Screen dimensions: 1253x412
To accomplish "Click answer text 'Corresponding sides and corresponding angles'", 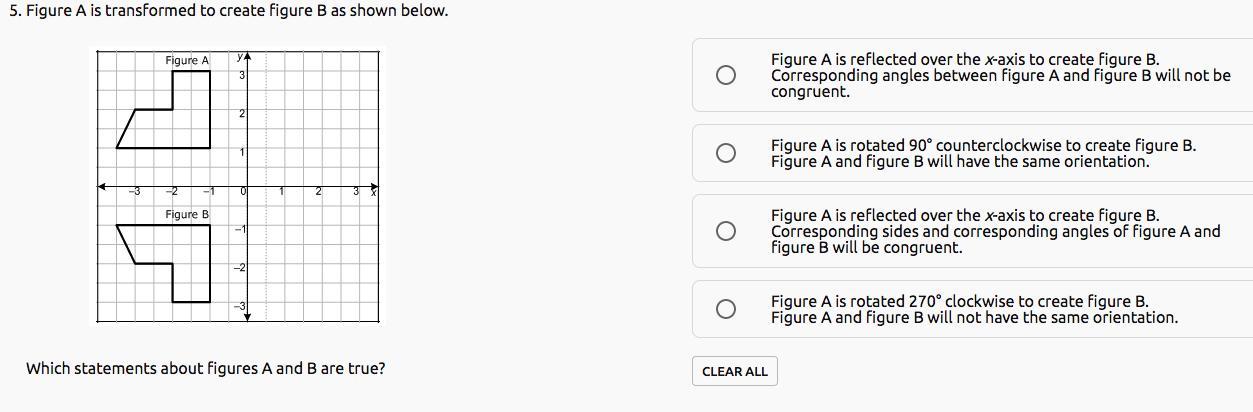I will point(995,231).
